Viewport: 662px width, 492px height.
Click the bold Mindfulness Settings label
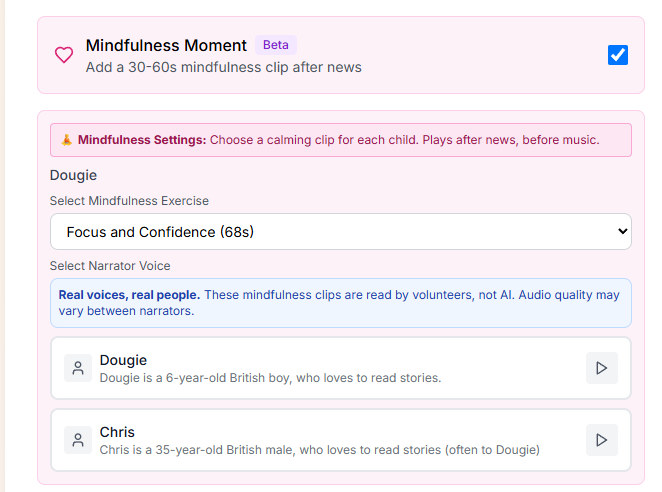coord(142,140)
